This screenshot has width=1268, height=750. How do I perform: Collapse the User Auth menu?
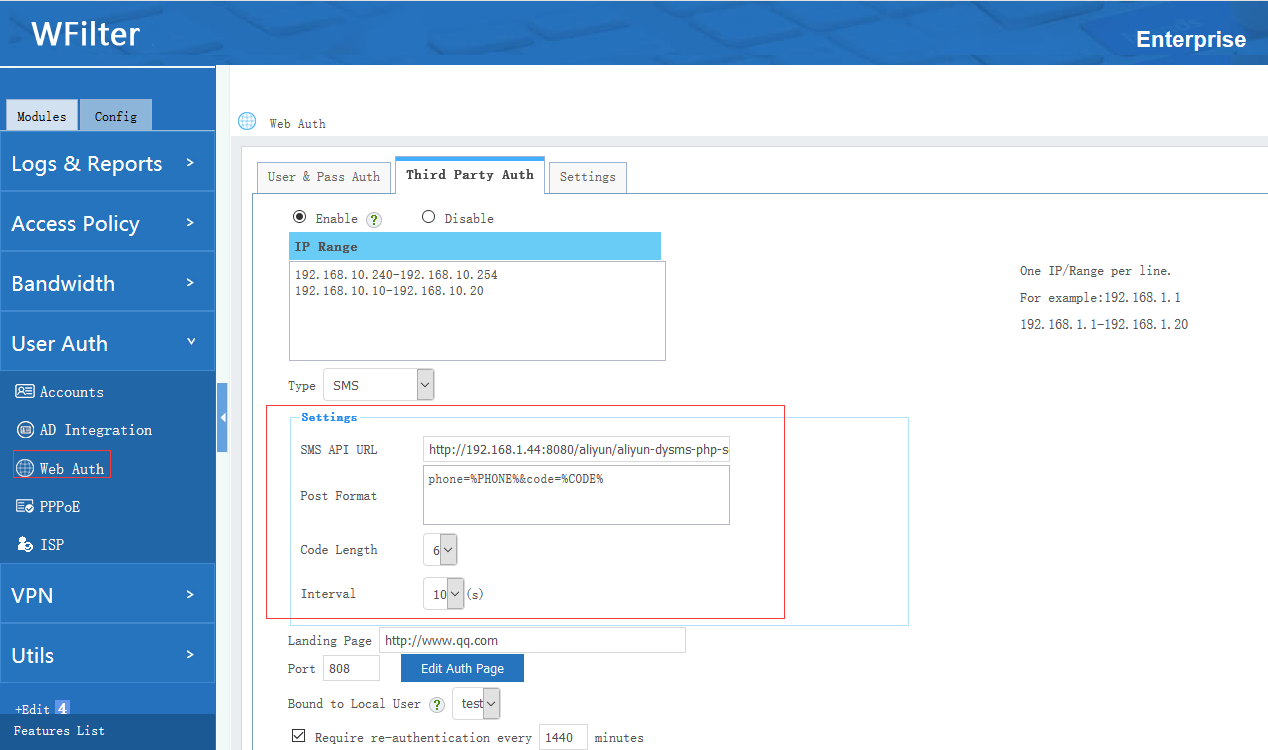107,344
